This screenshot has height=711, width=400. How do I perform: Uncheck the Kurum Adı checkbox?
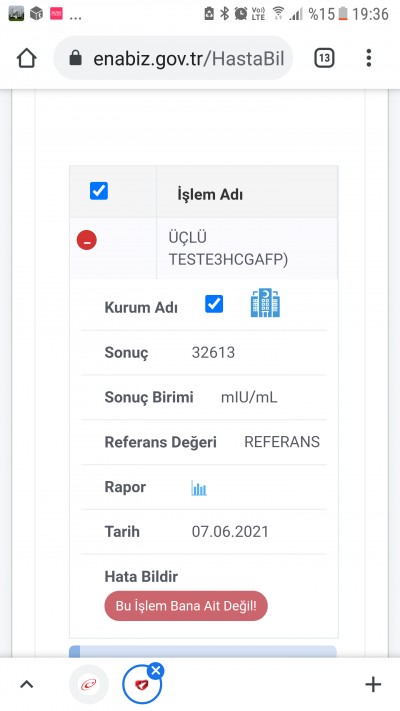[x=214, y=304]
